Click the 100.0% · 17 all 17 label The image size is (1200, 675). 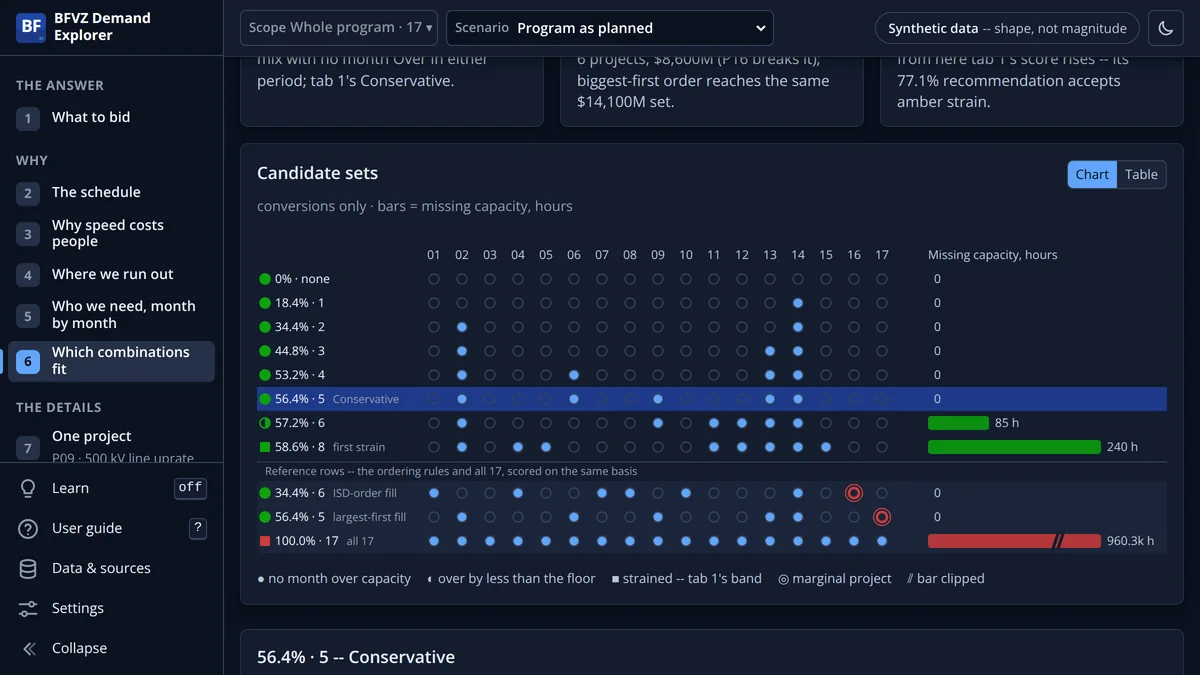(x=324, y=541)
